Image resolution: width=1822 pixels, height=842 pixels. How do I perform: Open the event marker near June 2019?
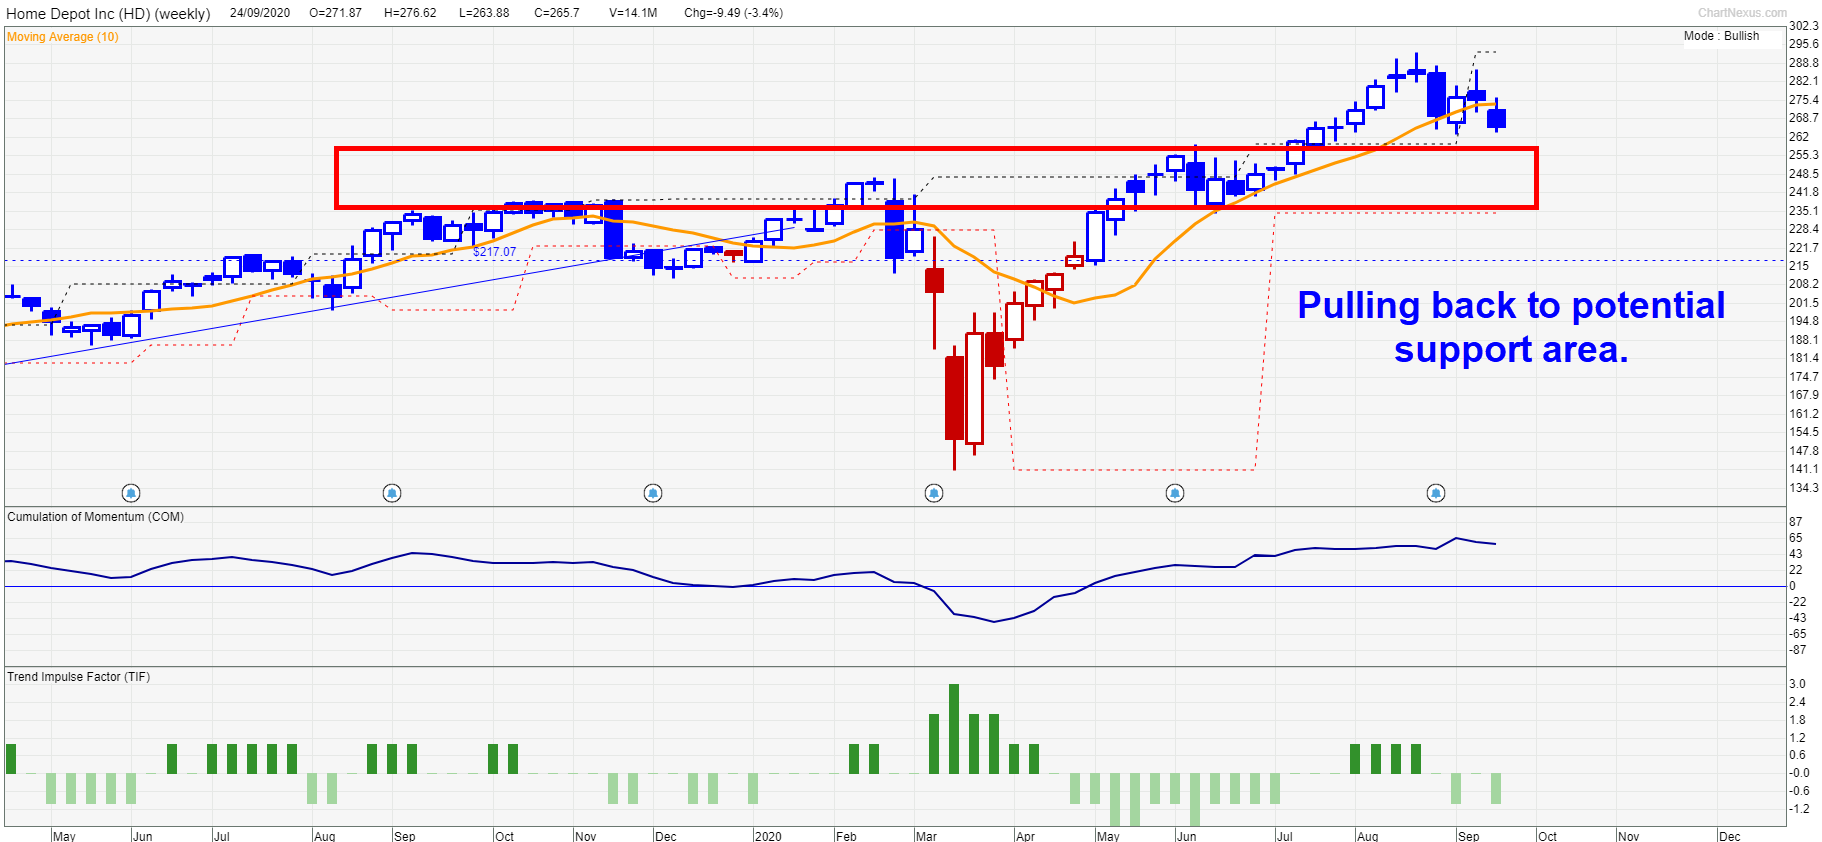click(131, 493)
